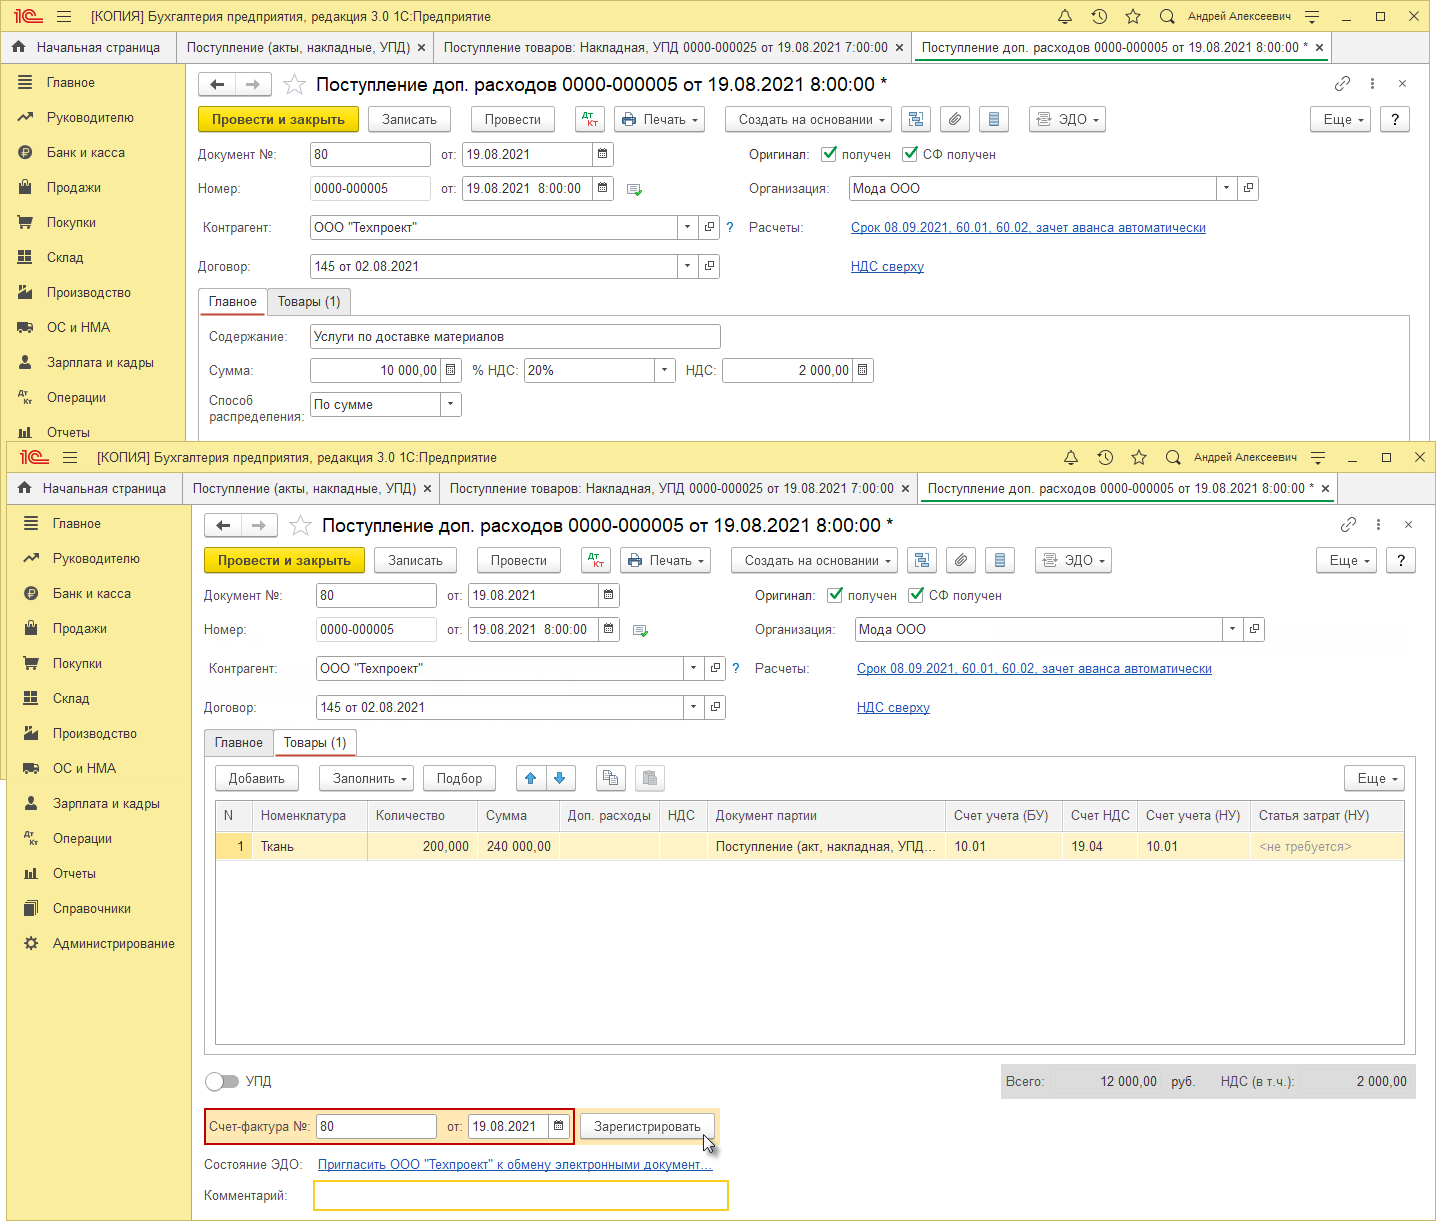Screen dimensions: 1437x1223
Task: Open Пригласить ООО "Техпроект" к обмену link
Action: (515, 1164)
